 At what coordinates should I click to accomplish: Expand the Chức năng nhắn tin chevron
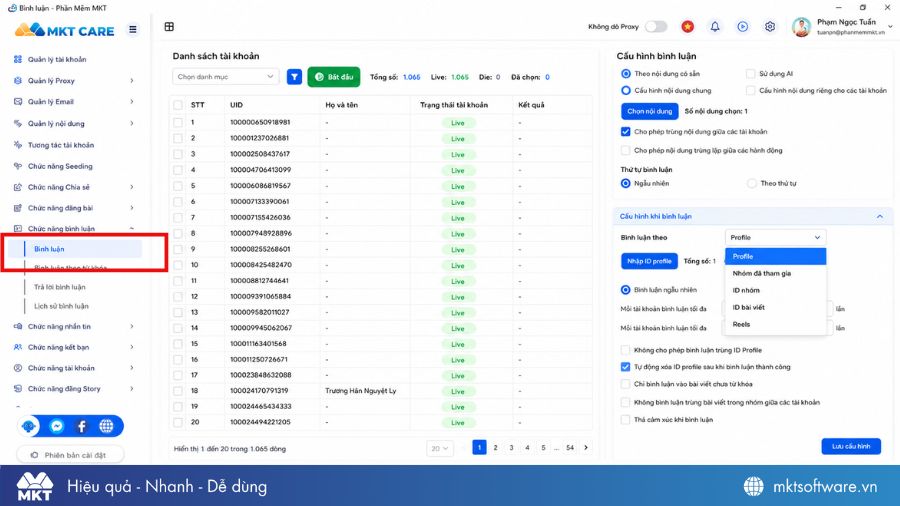pos(131,326)
